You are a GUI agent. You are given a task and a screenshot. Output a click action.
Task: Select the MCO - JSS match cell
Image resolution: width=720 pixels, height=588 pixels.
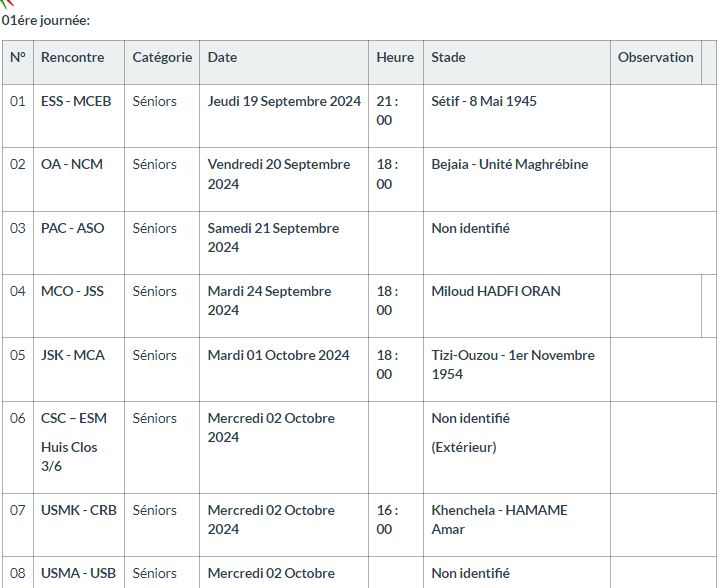pyautogui.click(x=79, y=306)
